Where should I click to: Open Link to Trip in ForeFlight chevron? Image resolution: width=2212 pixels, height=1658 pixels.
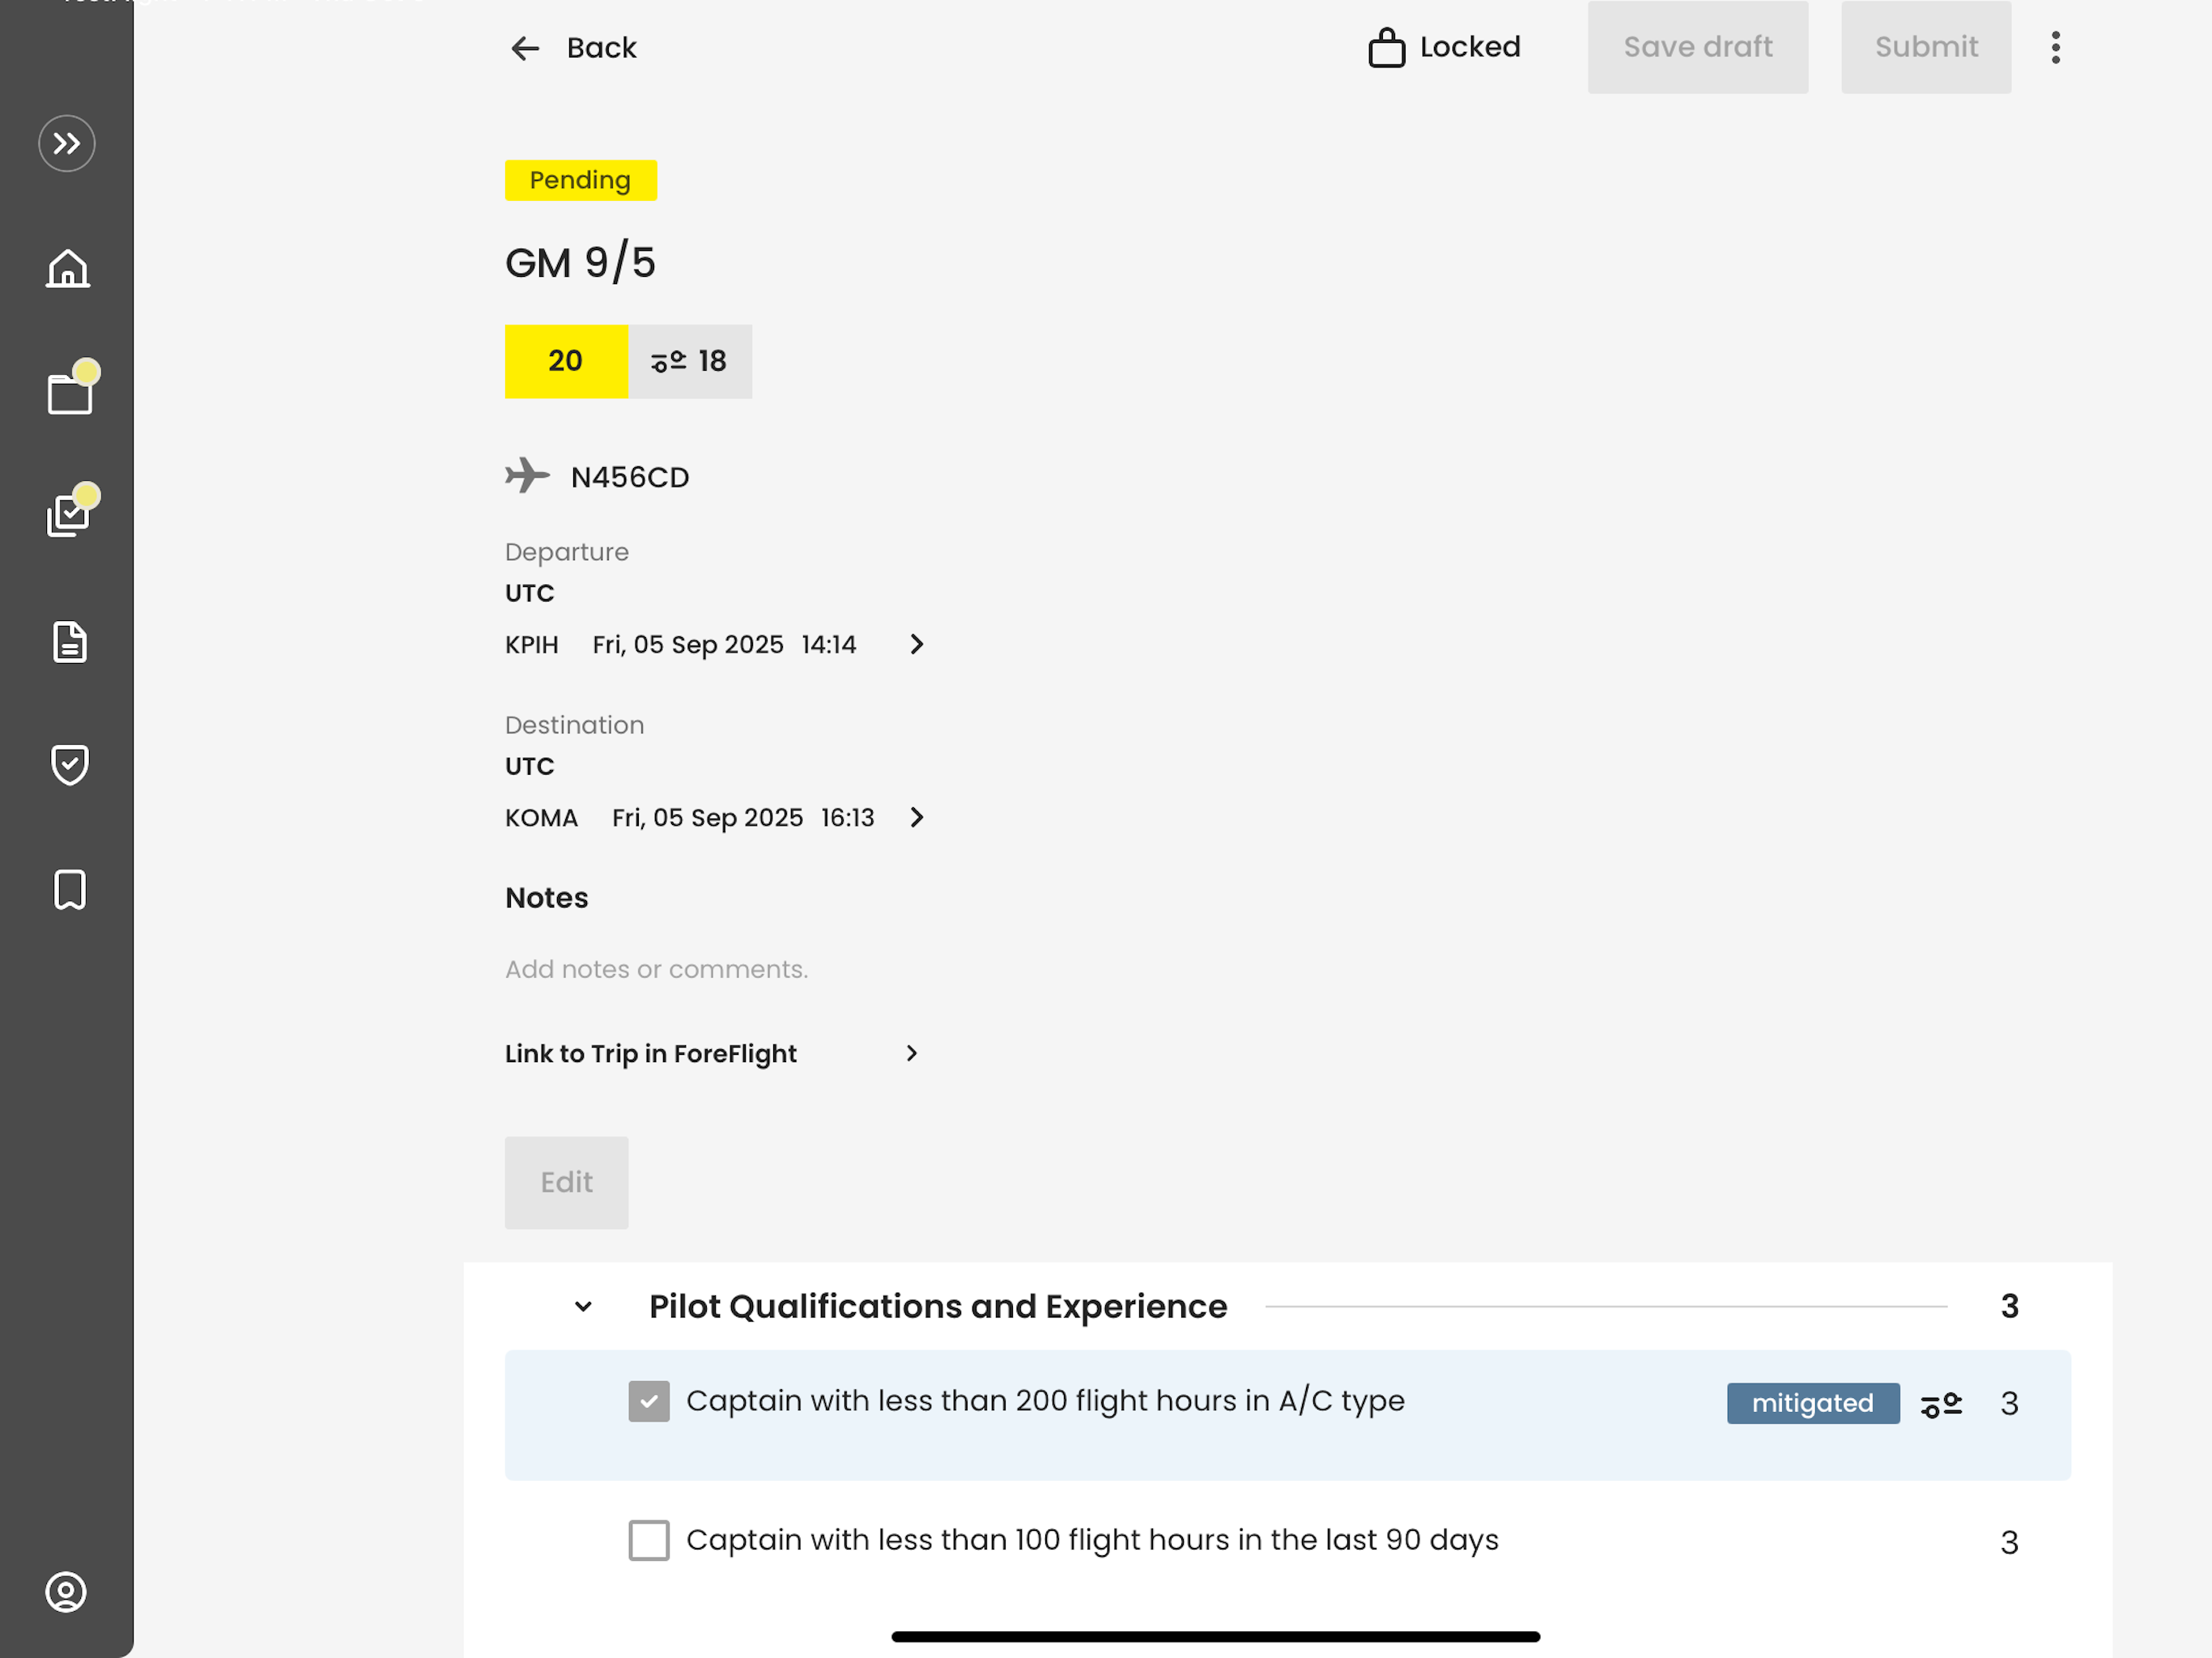pos(911,1053)
